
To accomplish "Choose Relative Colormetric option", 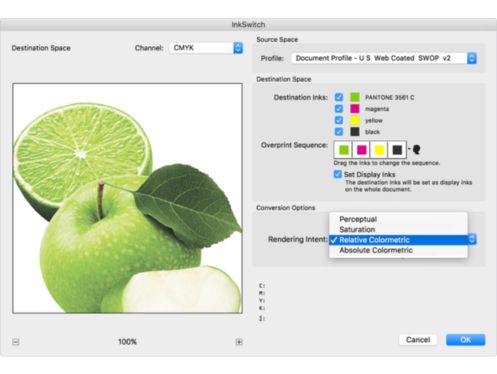I will [x=398, y=240].
